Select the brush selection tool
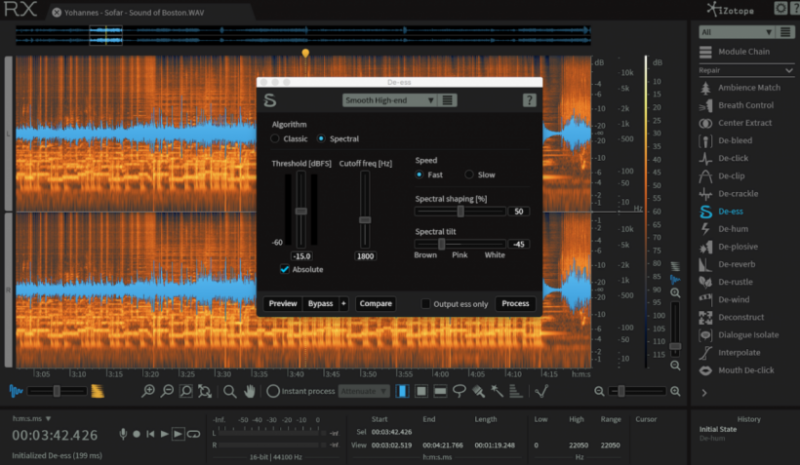 (479, 391)
